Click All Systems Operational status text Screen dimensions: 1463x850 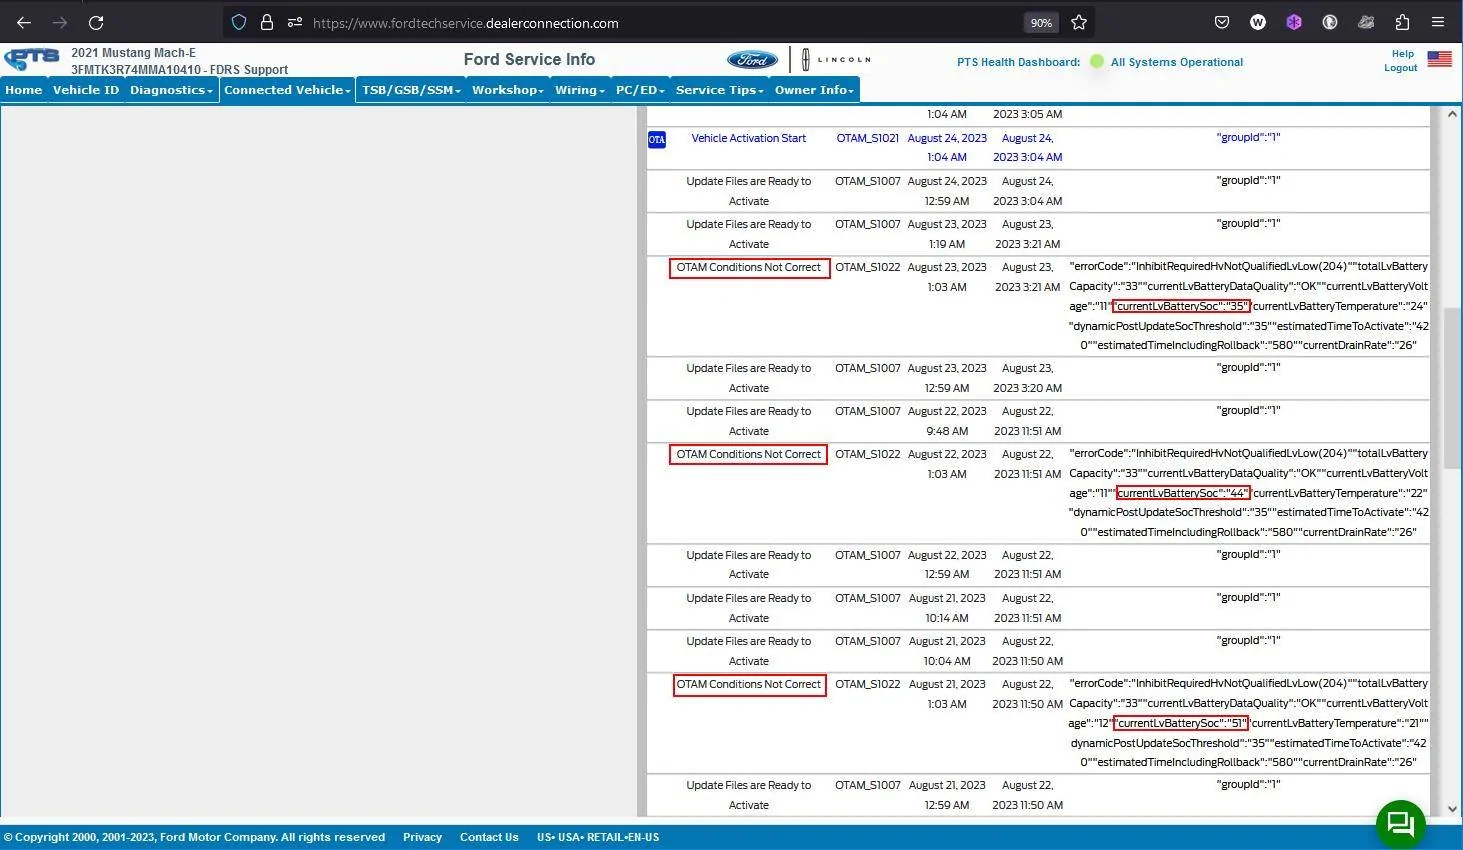[1177, 62]
